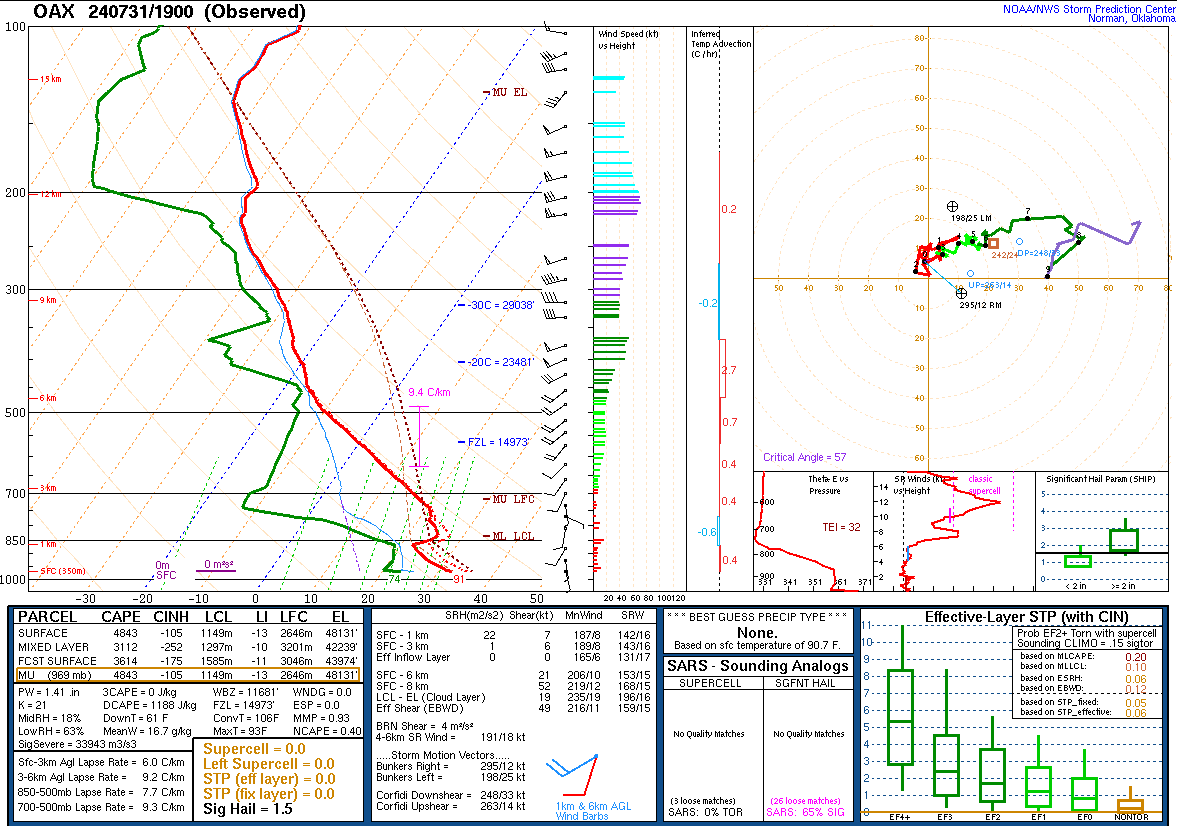Click 'NOAA/NWS Storm Prediction Center' header text
This screenshot has height=826, width=1177.
(1088, 9)
